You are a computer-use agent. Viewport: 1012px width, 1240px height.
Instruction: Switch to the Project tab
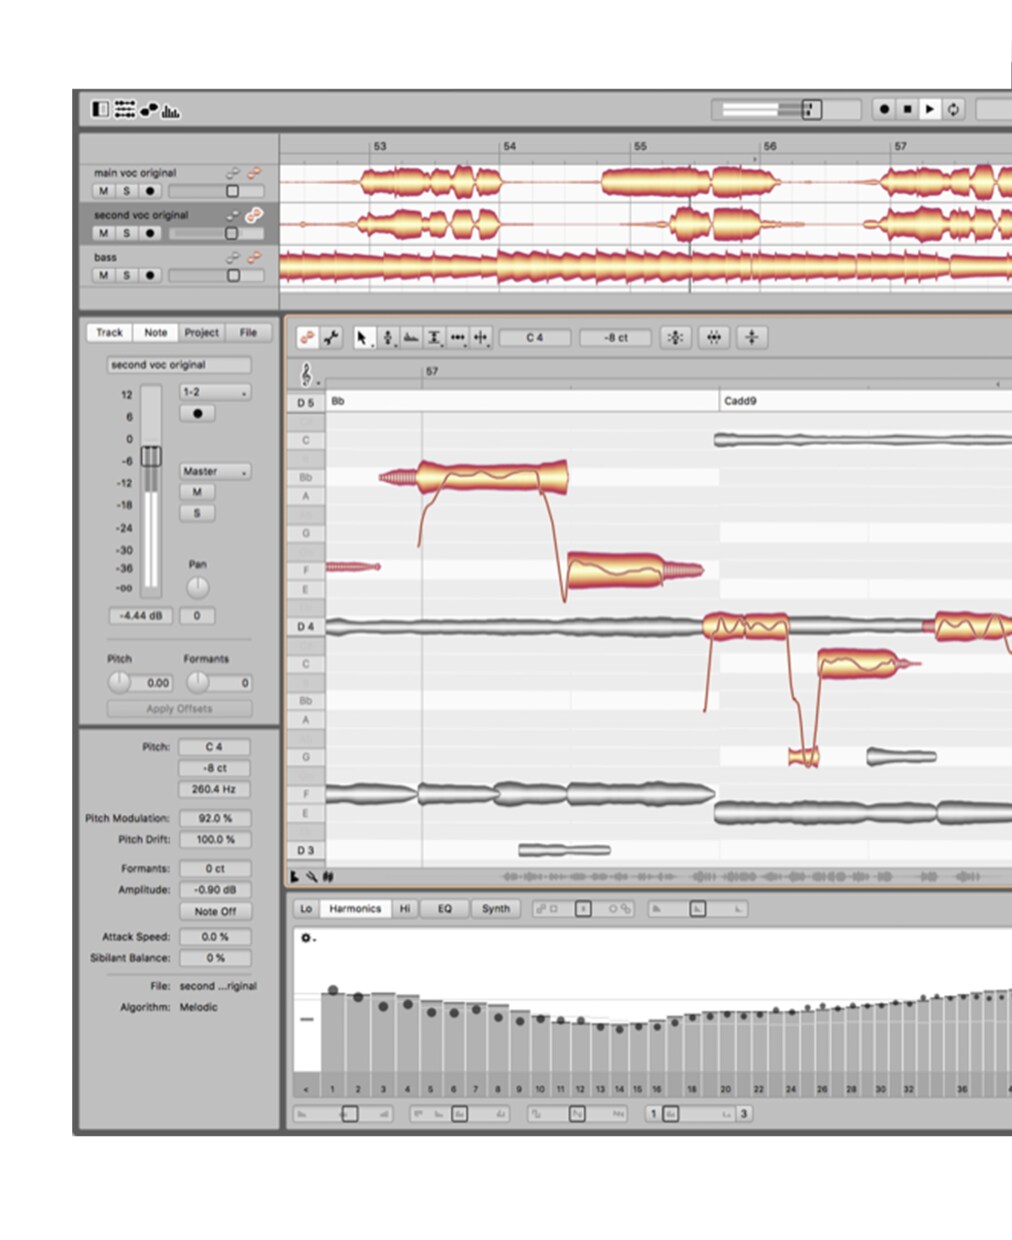click(202, 332)
